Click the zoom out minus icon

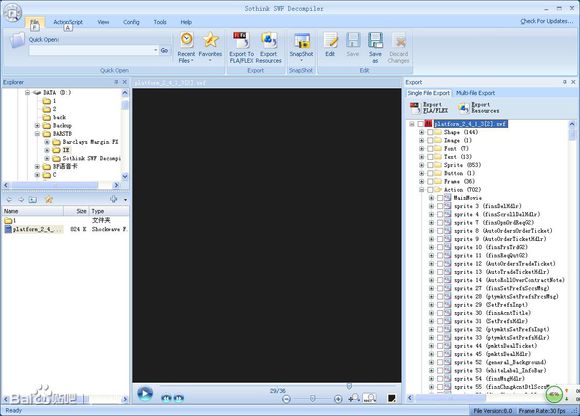coord(286,399)
